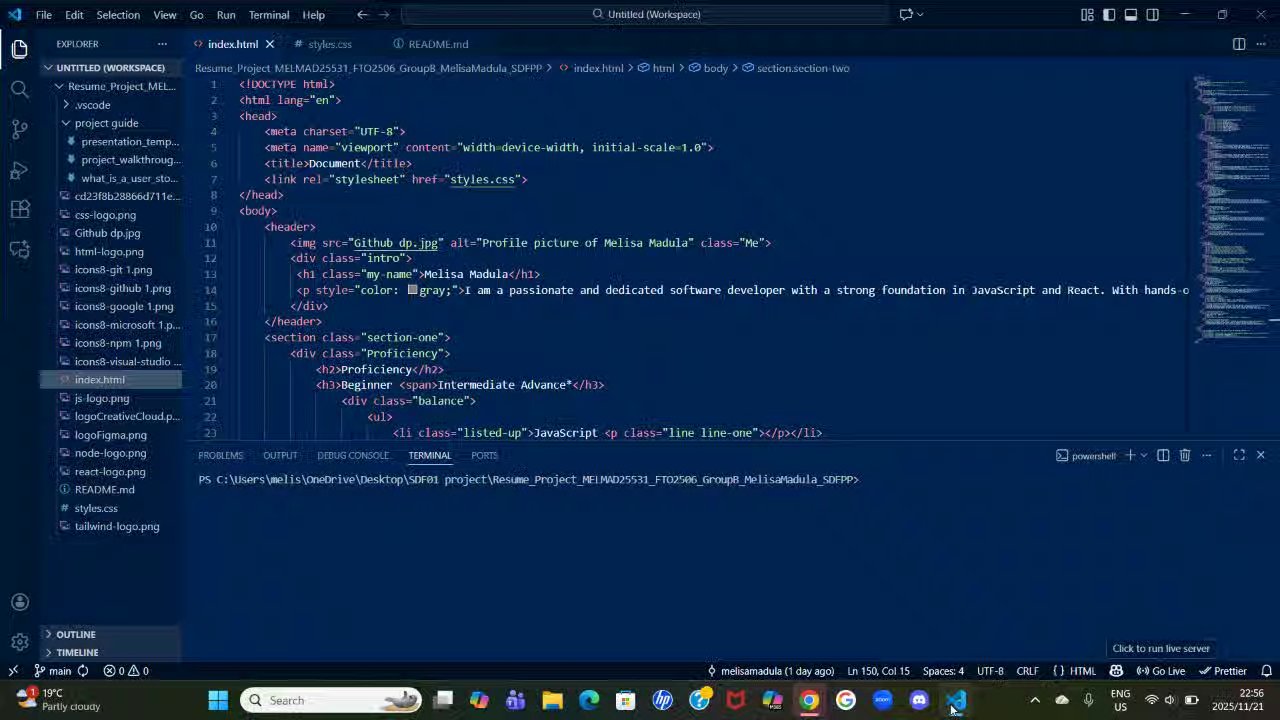1280x720 pixels.
Task: Collapse the project guide folder
Action: pos(106,123)
